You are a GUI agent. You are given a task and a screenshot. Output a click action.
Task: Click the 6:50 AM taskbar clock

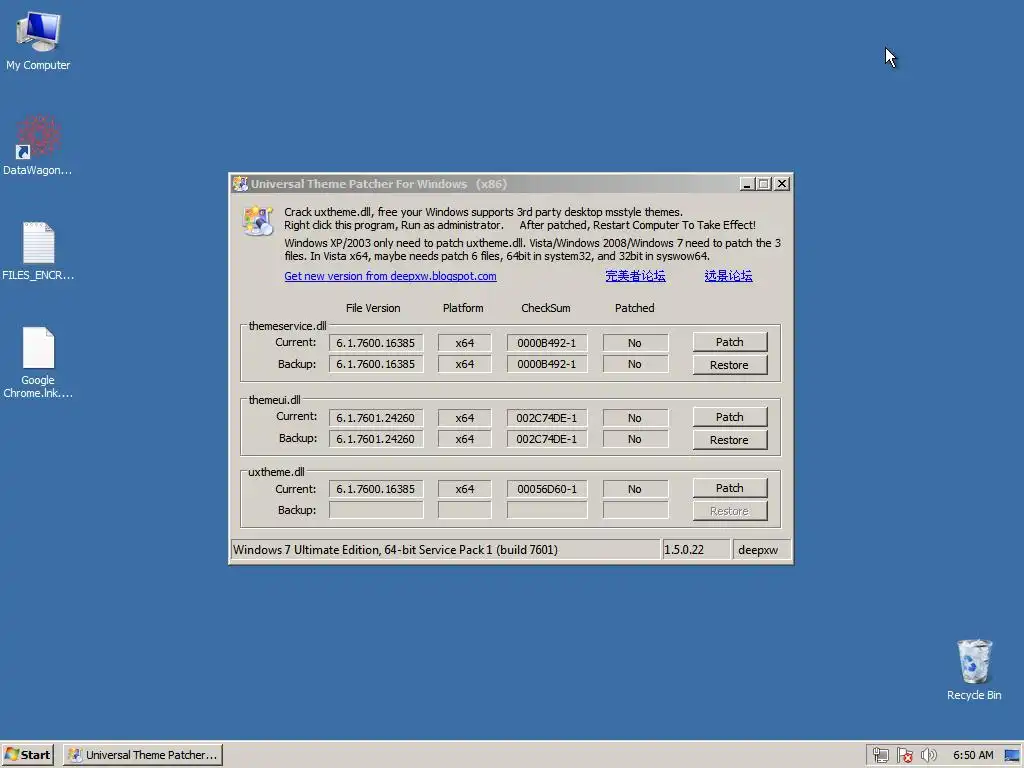coord(973,755)
